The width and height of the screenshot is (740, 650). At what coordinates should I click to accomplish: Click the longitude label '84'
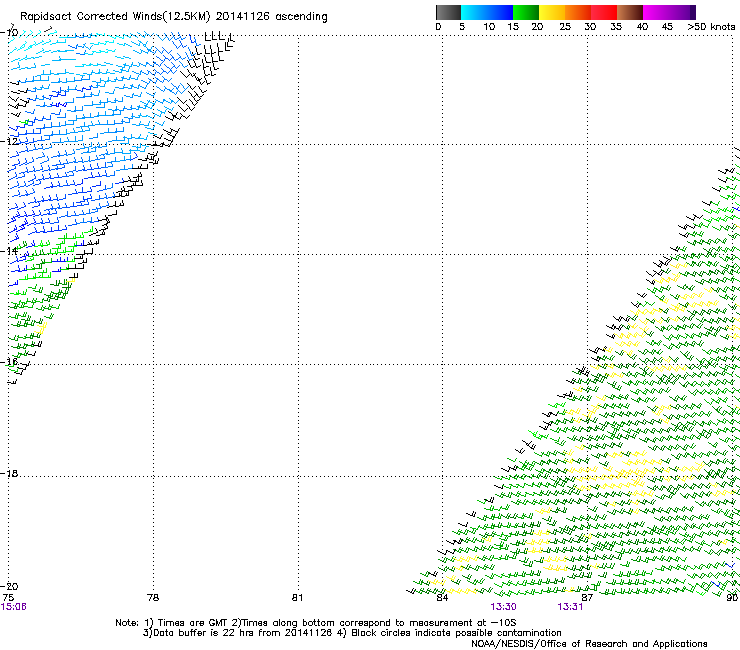[442, 598]
